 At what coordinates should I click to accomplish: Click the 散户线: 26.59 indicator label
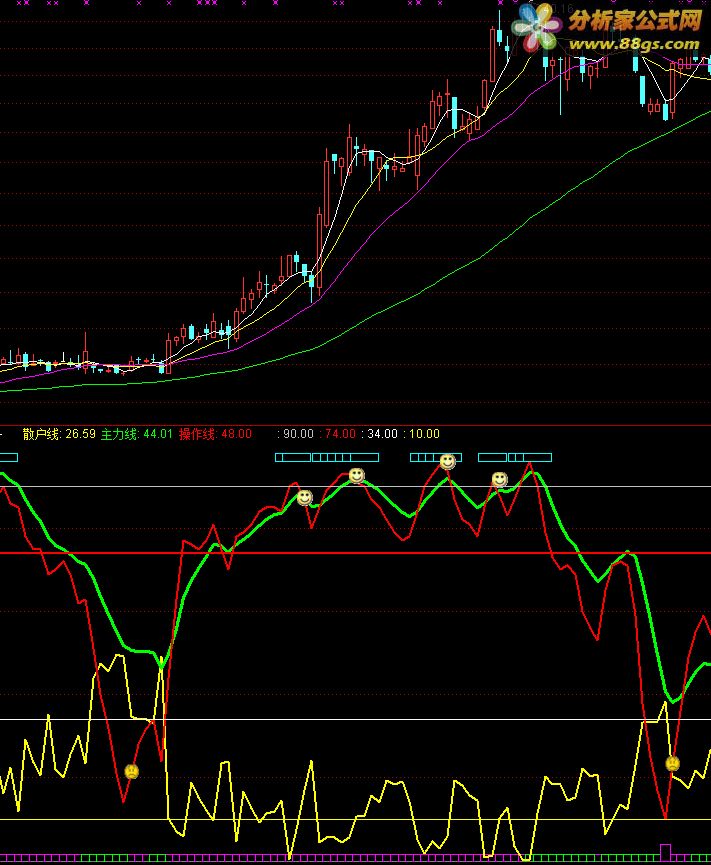[x=59, y=434]
